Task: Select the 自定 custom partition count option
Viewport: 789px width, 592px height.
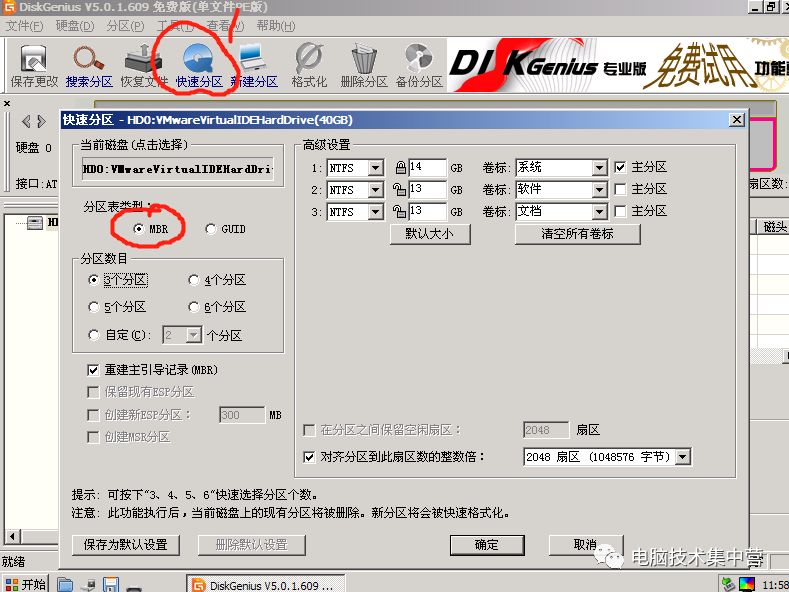Action: click(x=119, y=335)
